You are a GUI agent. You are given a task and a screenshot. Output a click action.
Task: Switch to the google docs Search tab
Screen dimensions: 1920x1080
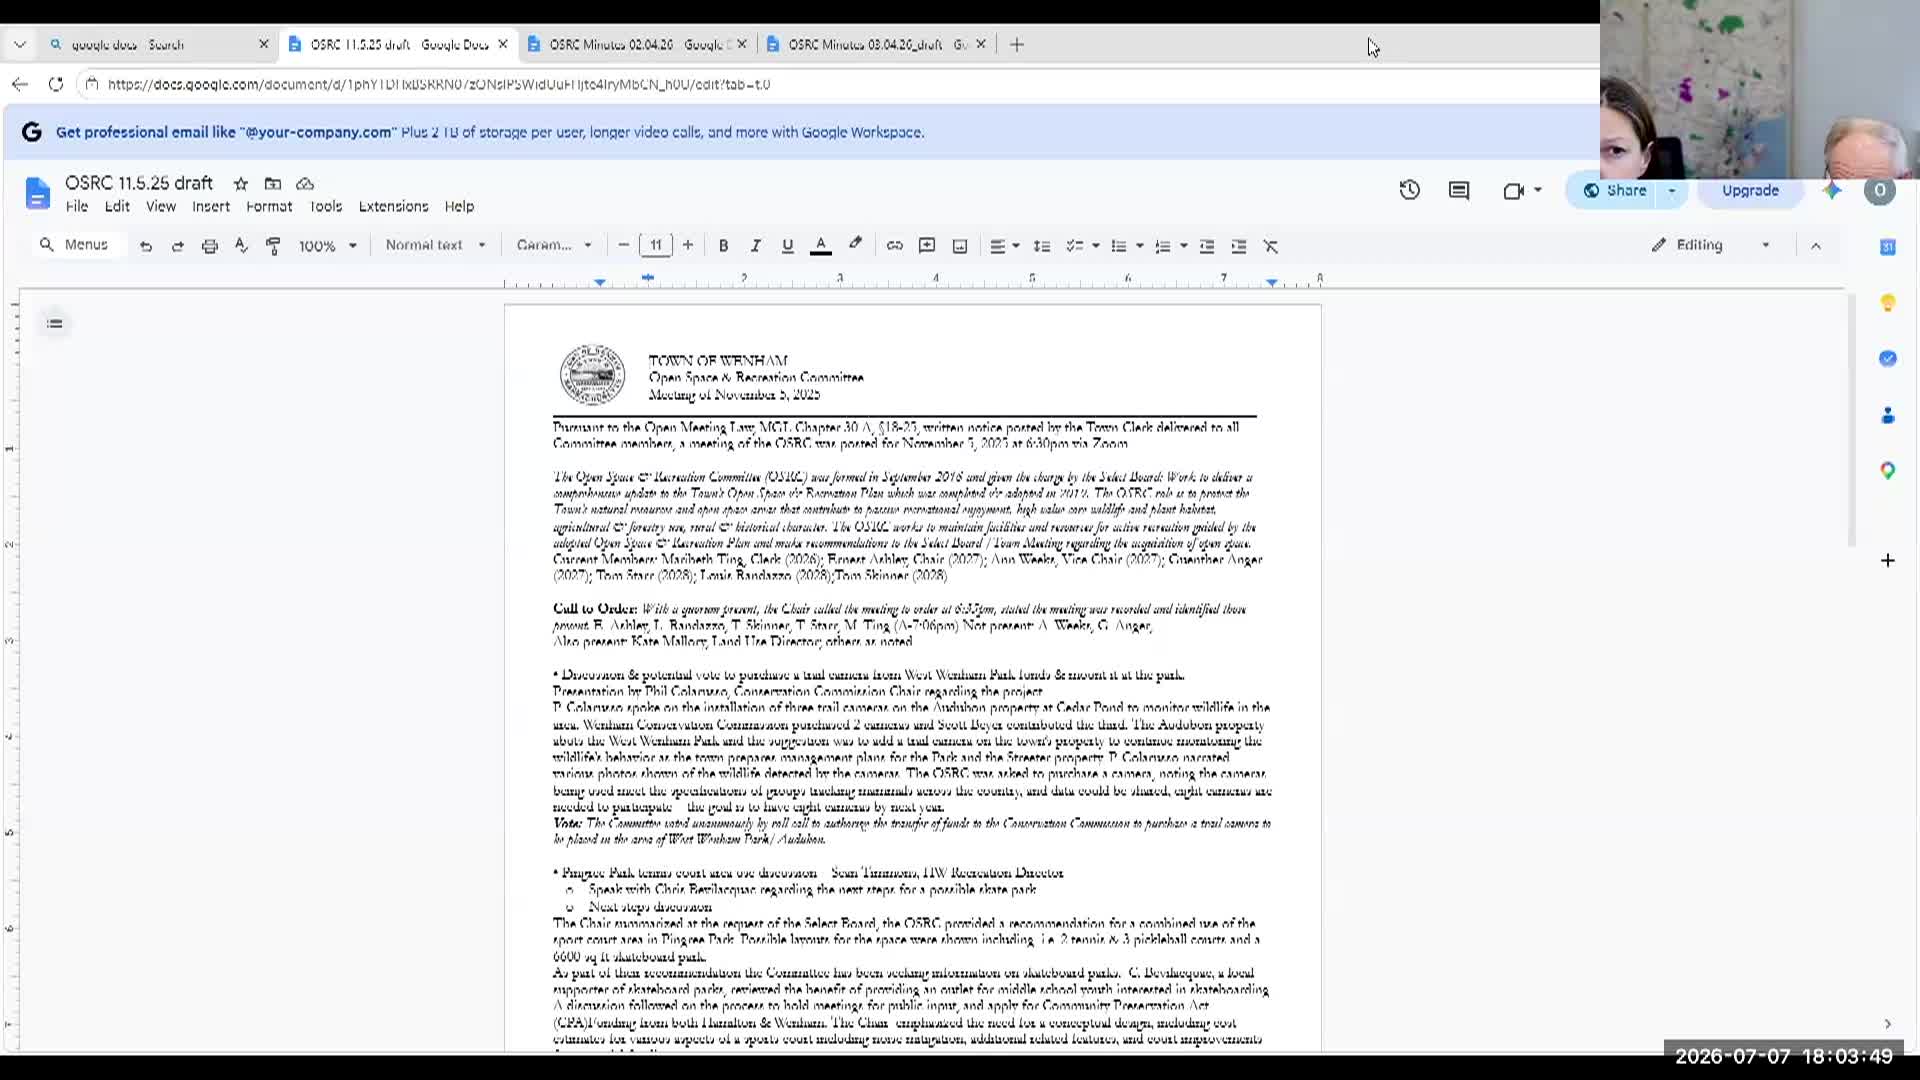(x=159, y=44)
